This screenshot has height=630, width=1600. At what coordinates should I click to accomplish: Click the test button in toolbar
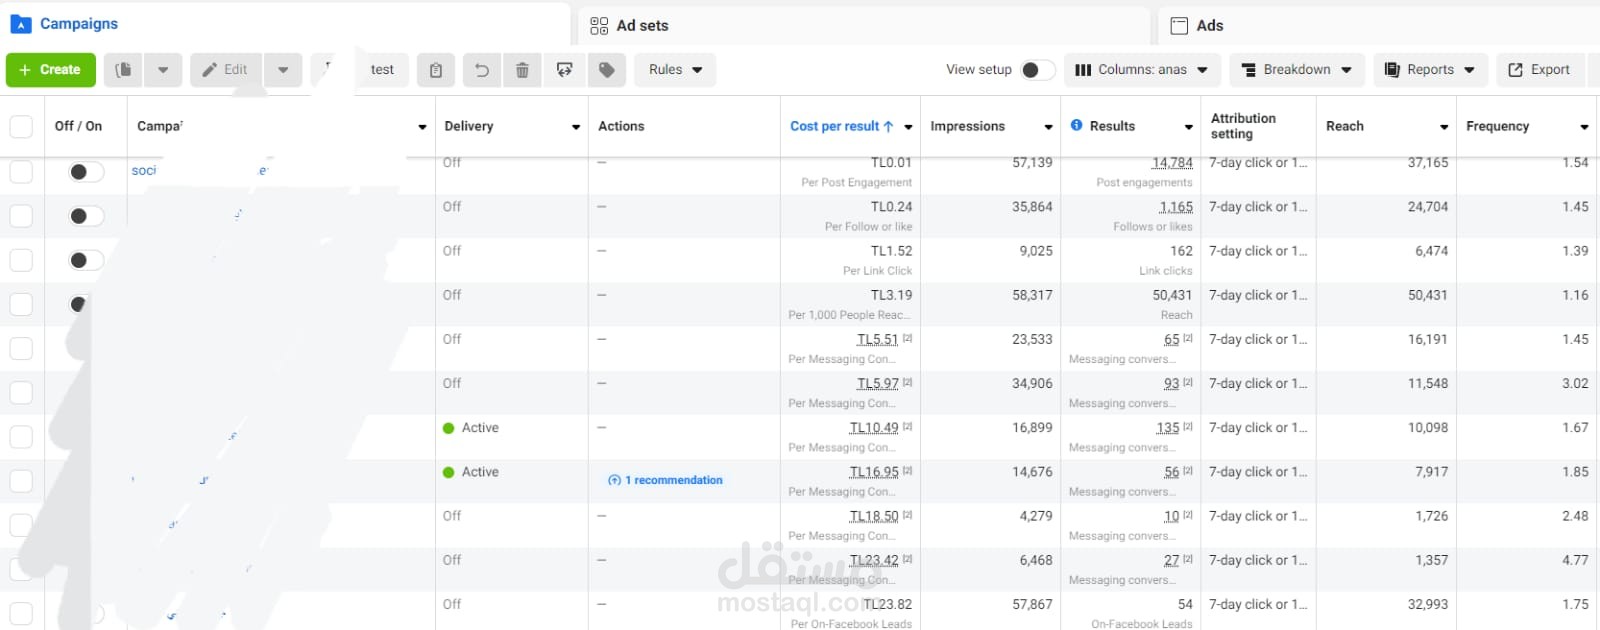coord(382,70)
